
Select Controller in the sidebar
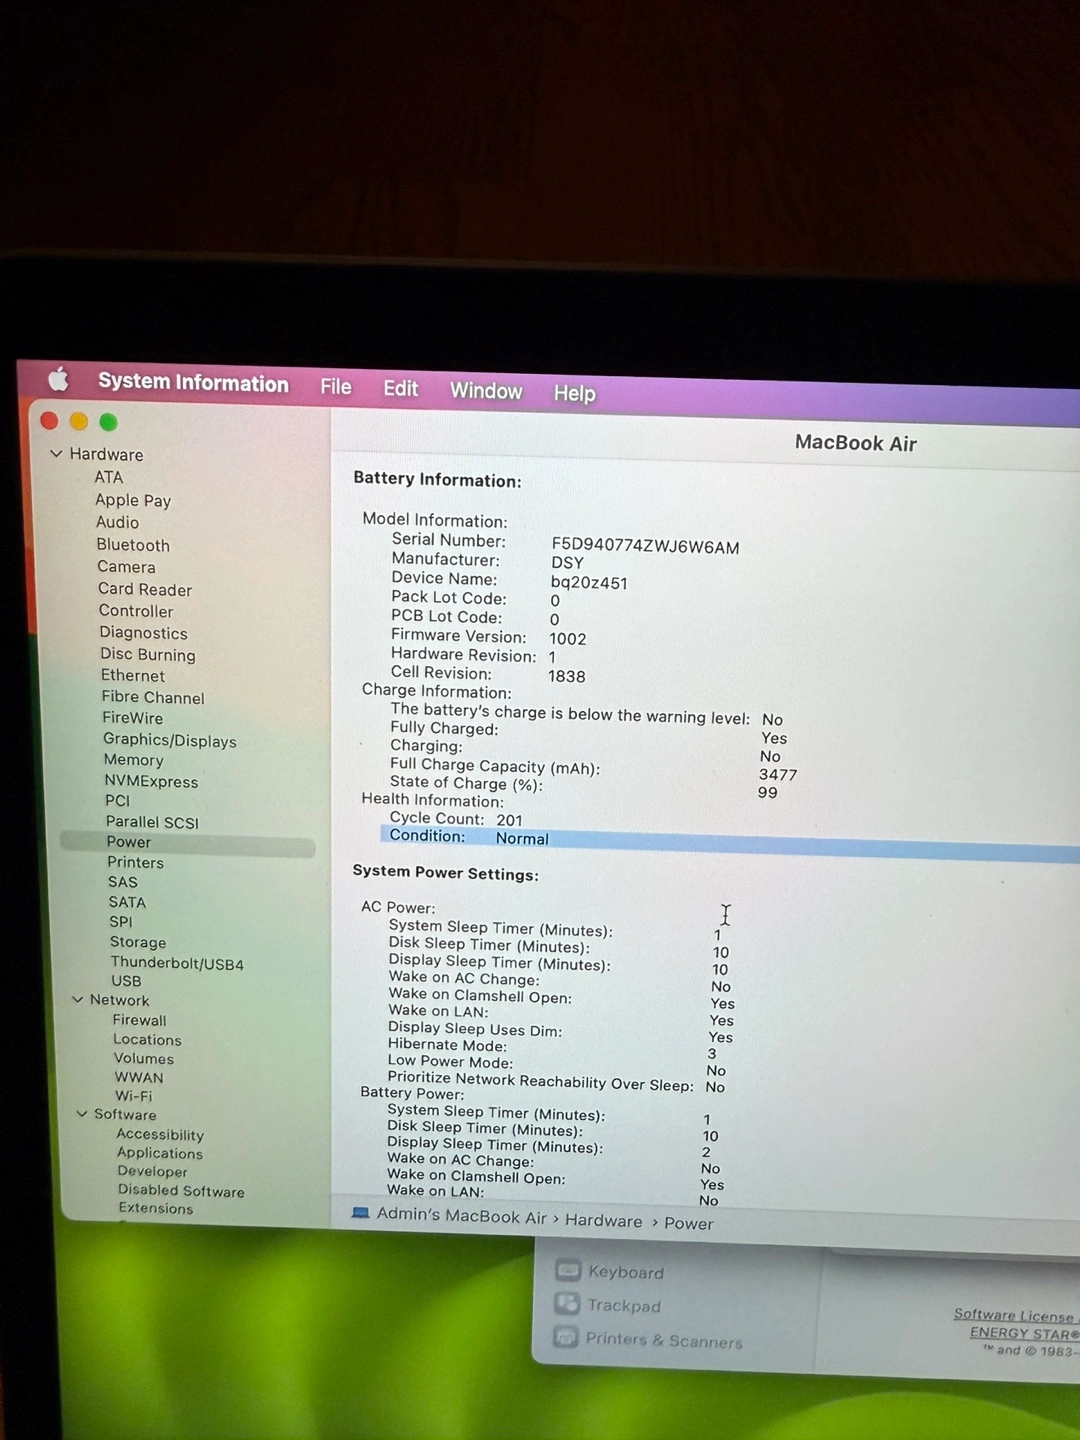136,611
